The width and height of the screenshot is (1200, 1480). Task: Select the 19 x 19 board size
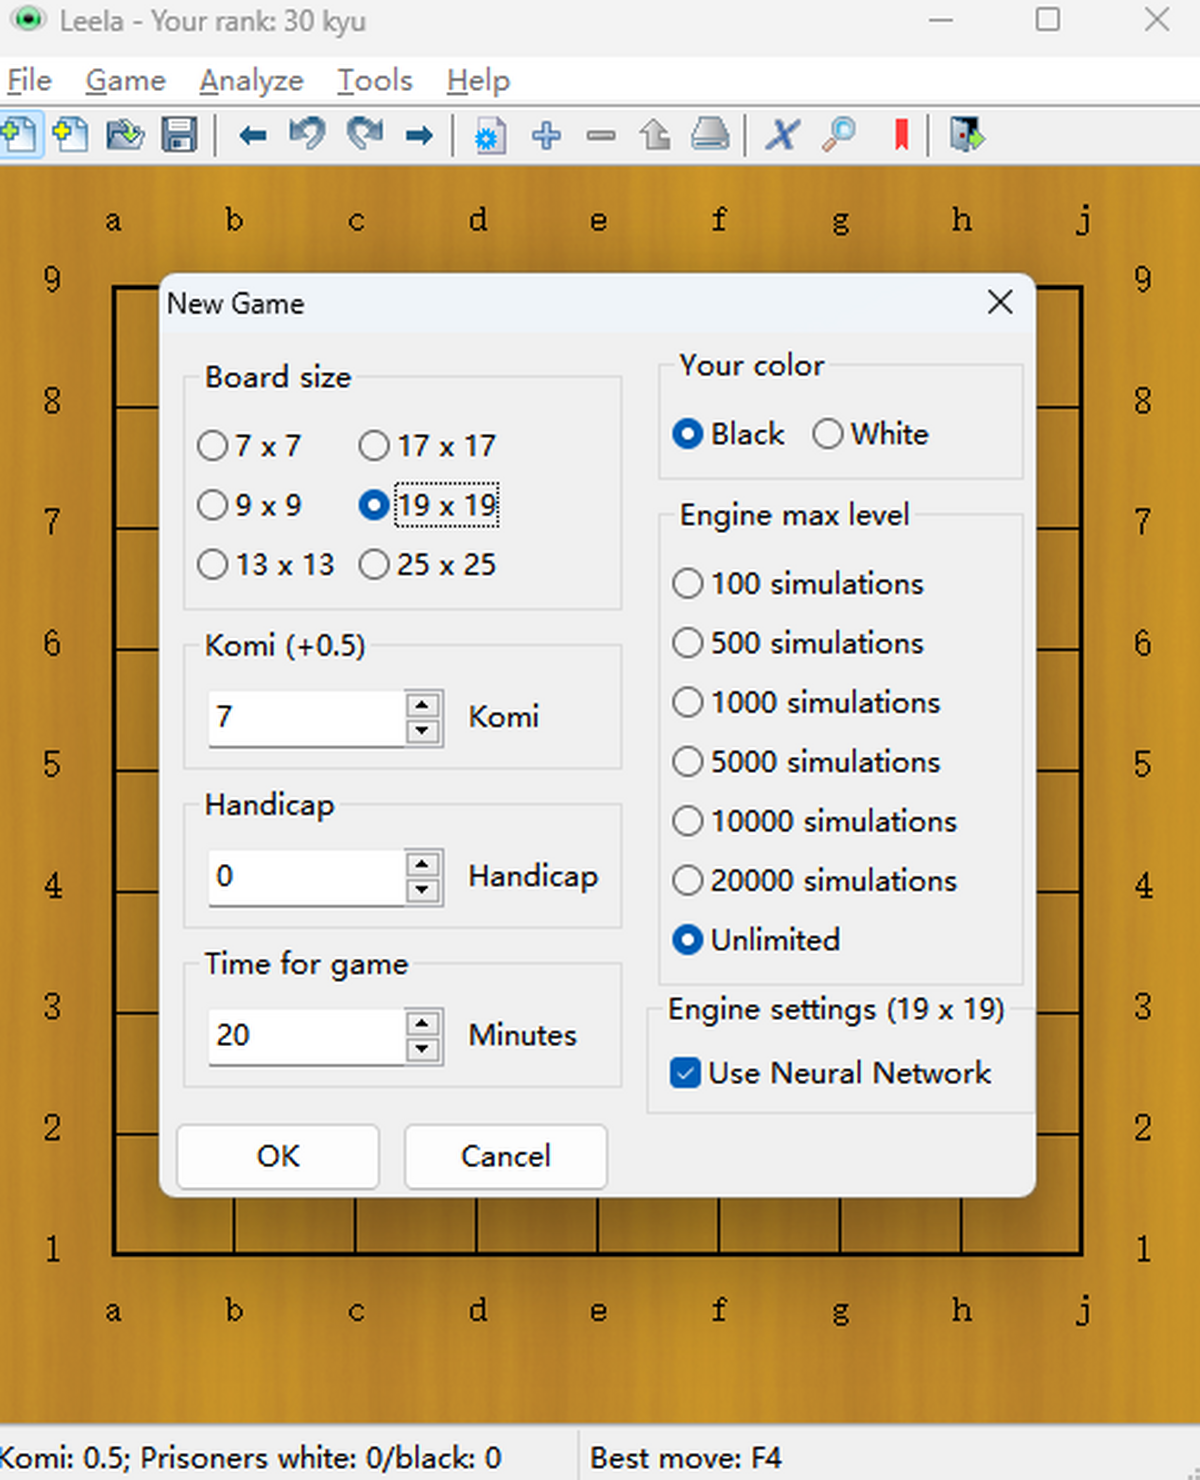tap(428, 505)
